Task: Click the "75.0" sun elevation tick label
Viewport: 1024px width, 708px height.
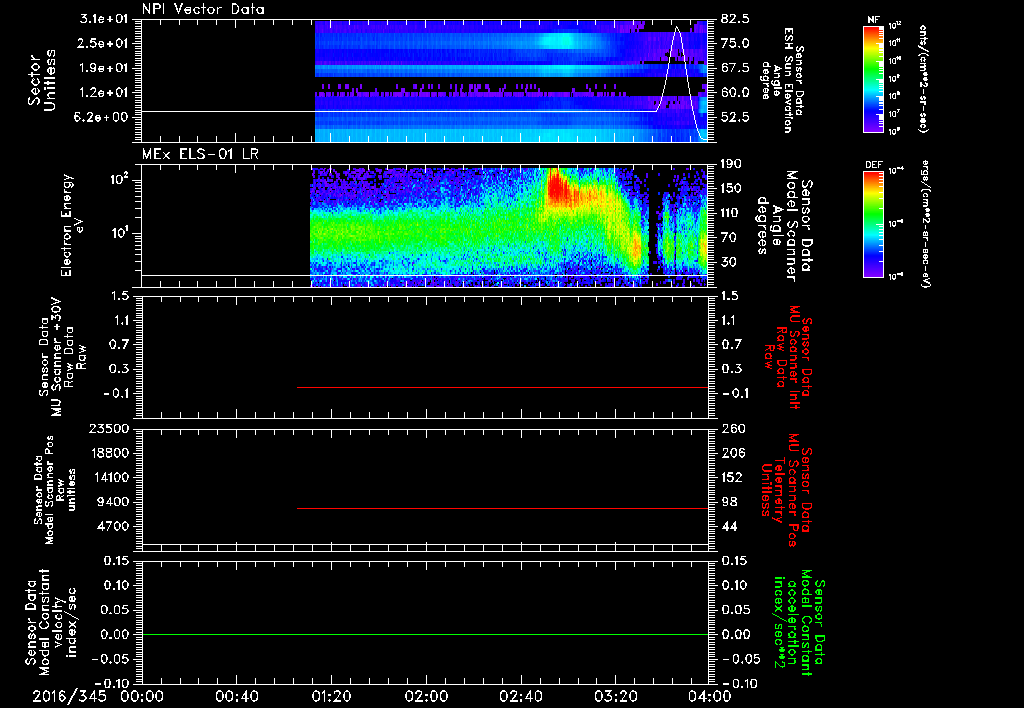Action: click(735, 43)
